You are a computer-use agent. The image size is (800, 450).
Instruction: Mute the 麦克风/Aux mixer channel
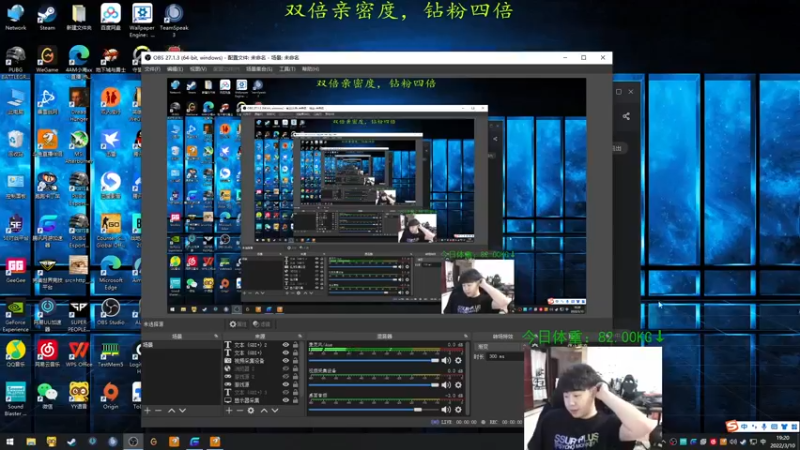(x=446, y=360)
